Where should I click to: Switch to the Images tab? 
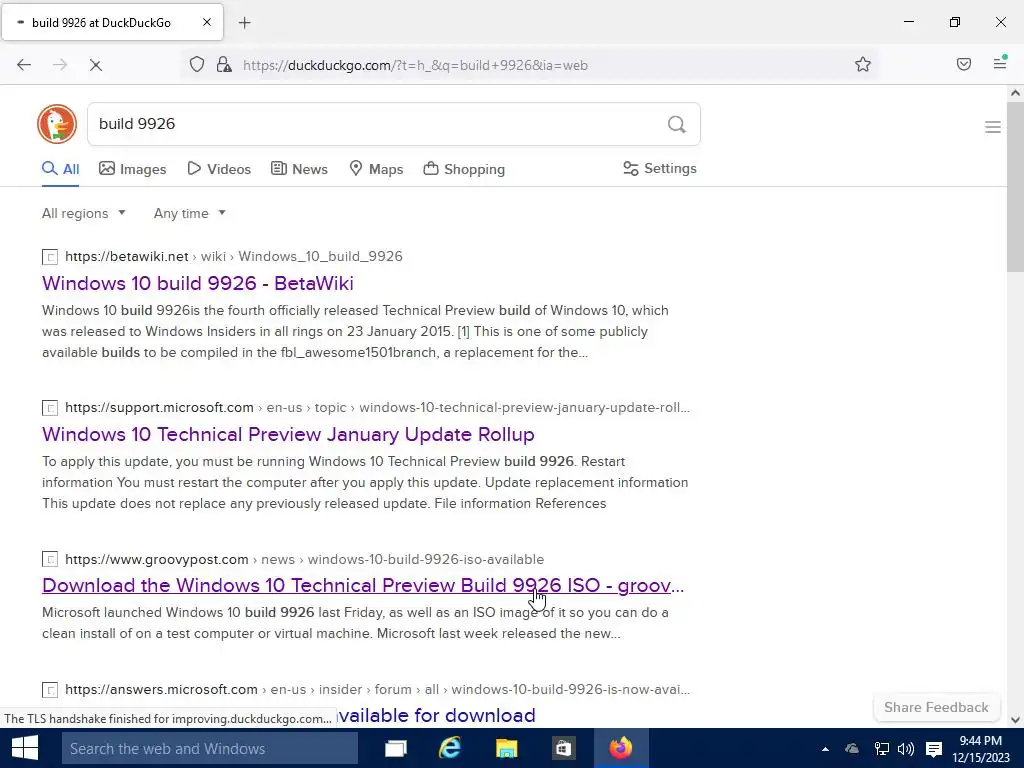(133, 169)
